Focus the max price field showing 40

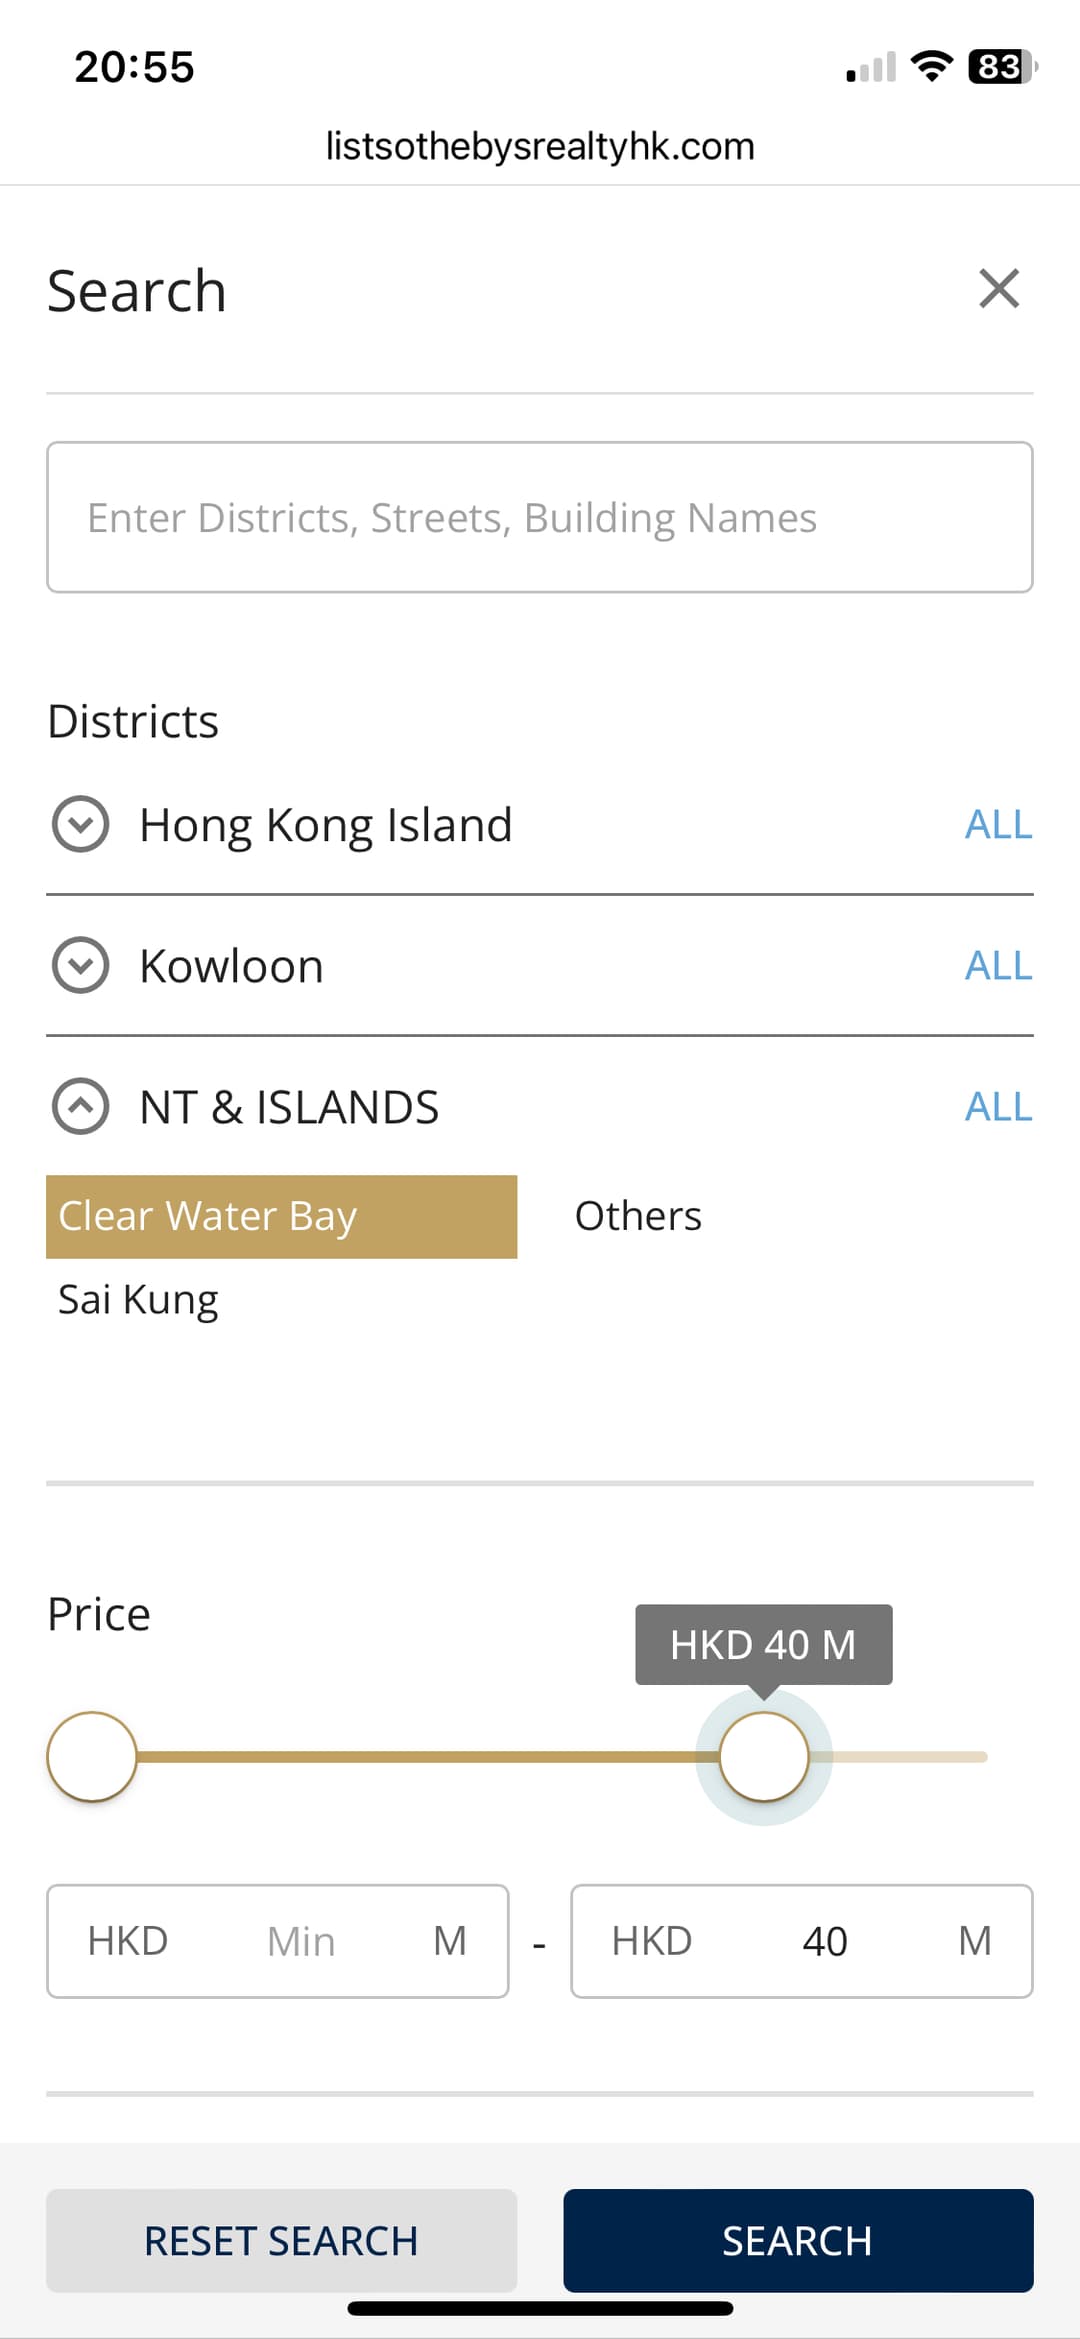click(x=824, y=1941)
